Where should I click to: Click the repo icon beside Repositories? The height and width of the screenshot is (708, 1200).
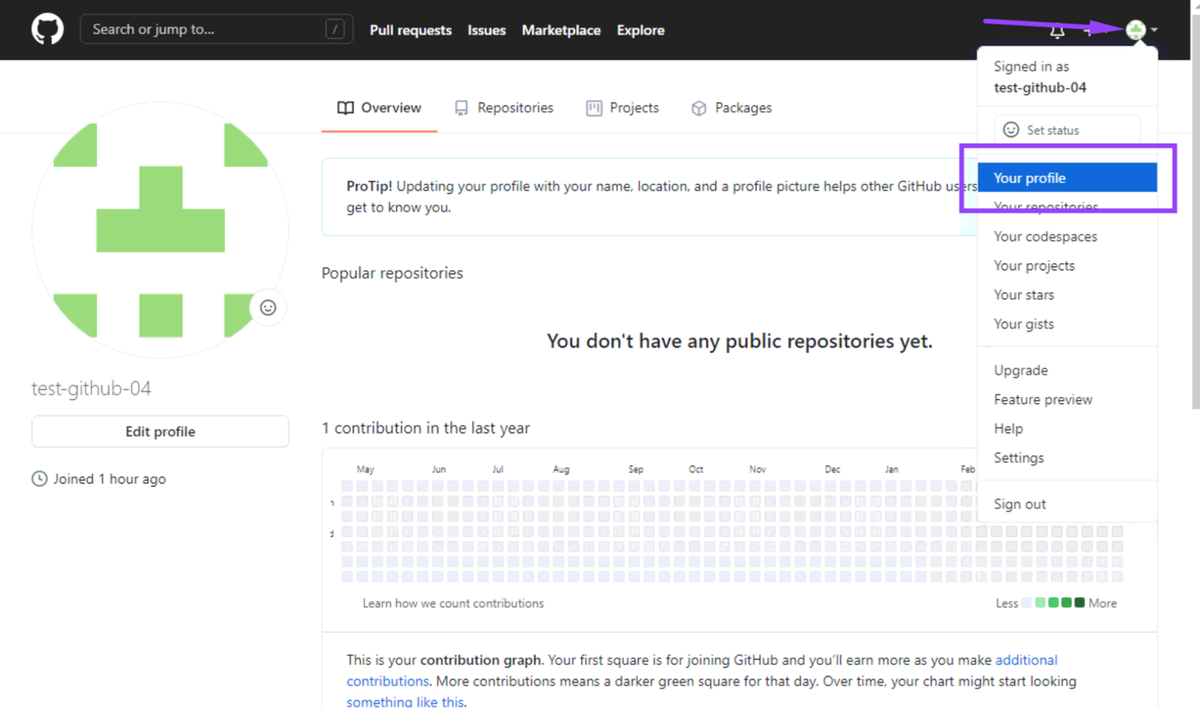point(461,108)
